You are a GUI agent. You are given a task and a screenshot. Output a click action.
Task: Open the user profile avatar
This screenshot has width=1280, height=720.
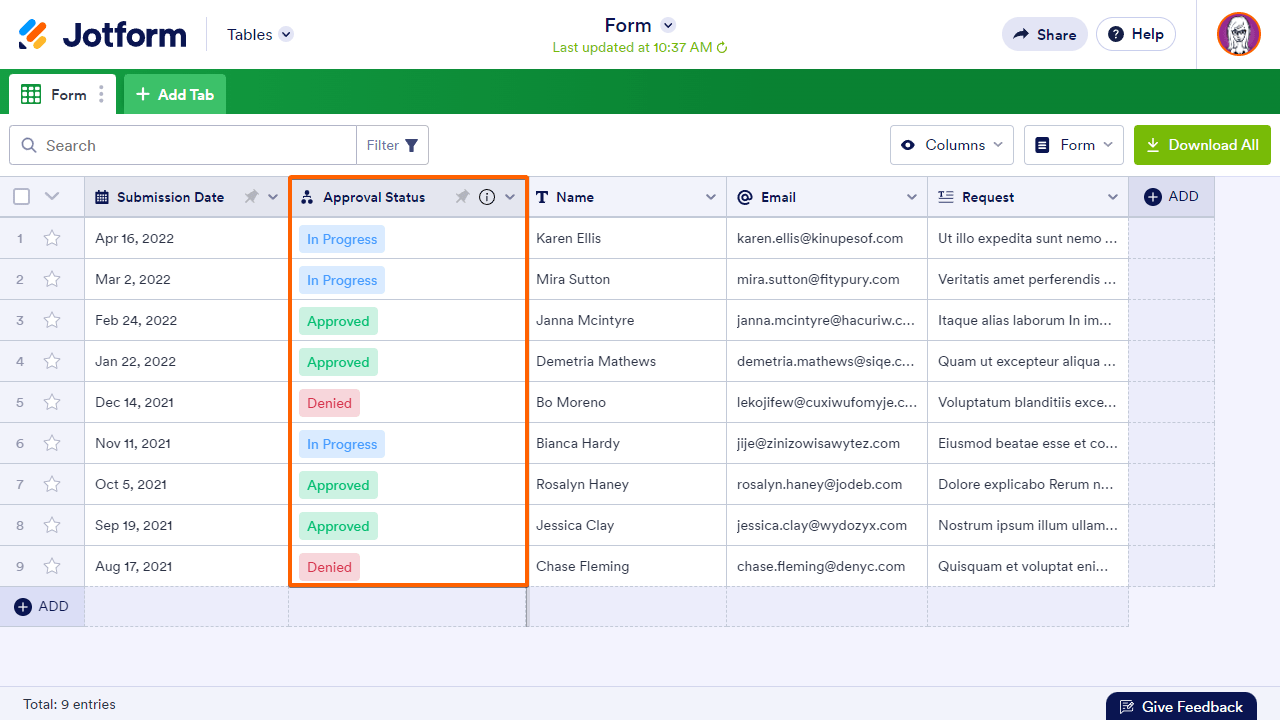[1238, 34]
